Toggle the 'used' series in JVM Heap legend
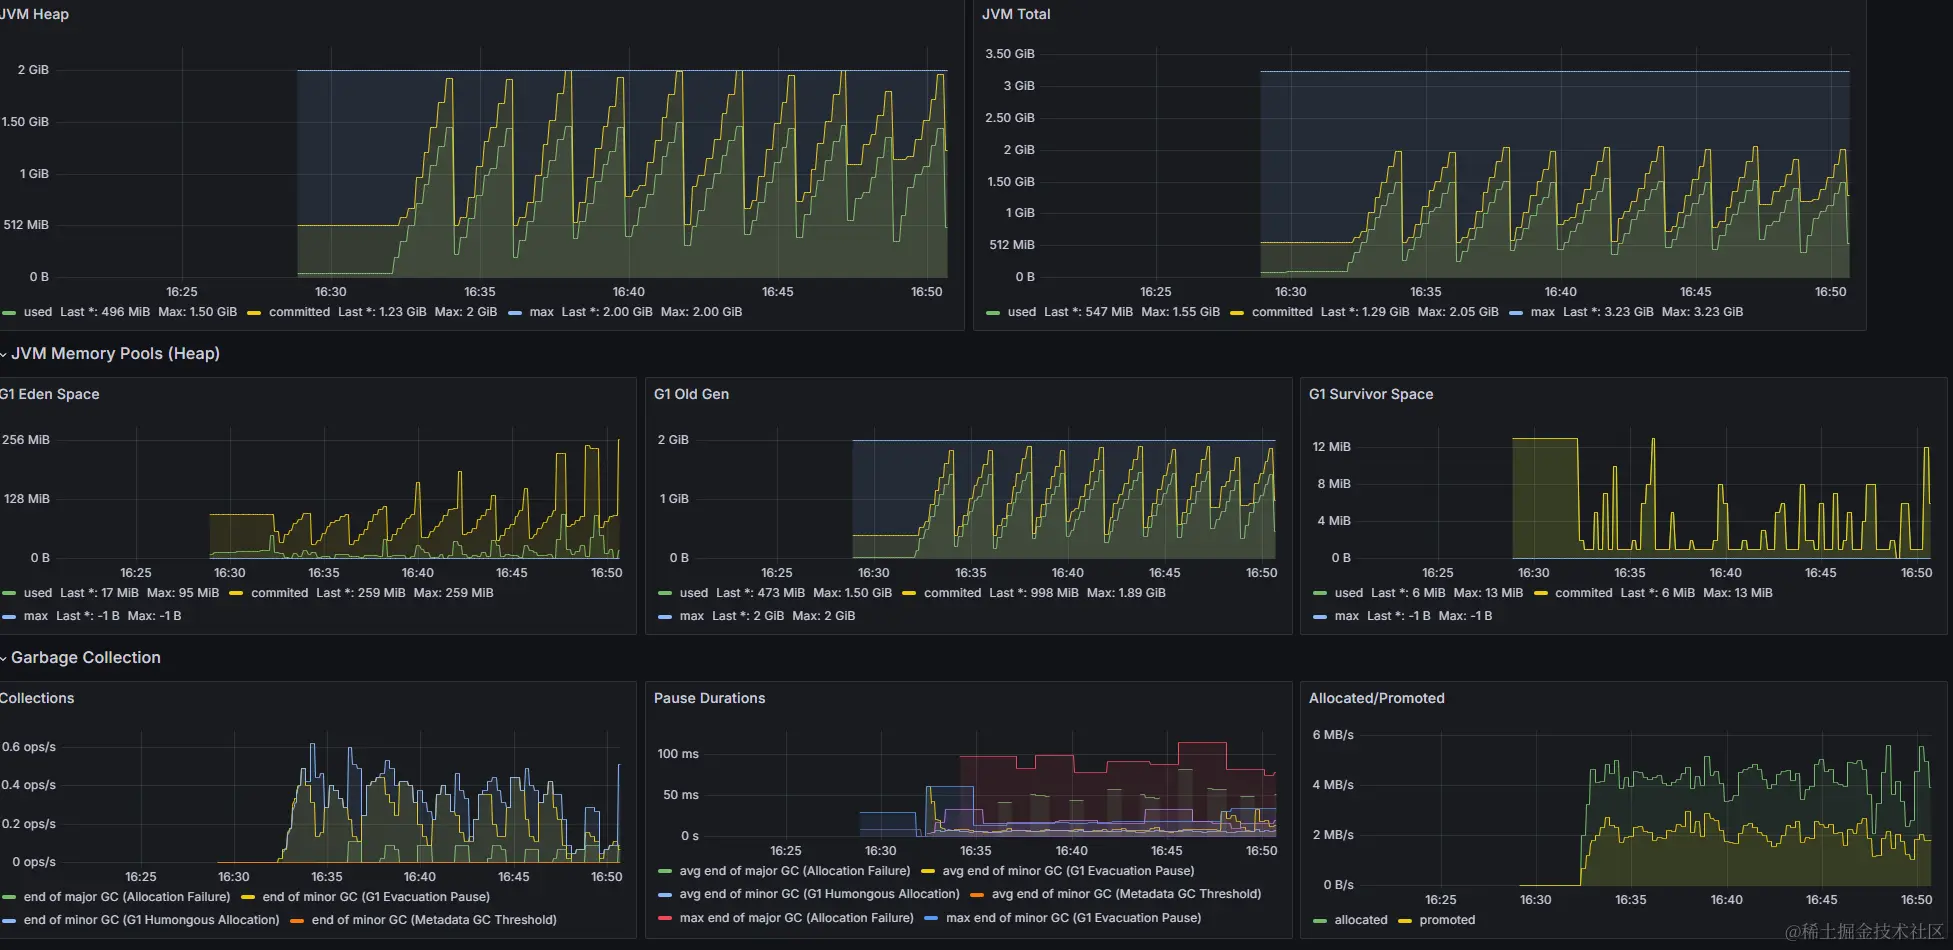The height and width of the screenshot is (950, 1953). pyautogui.click(x=38, y=312)
